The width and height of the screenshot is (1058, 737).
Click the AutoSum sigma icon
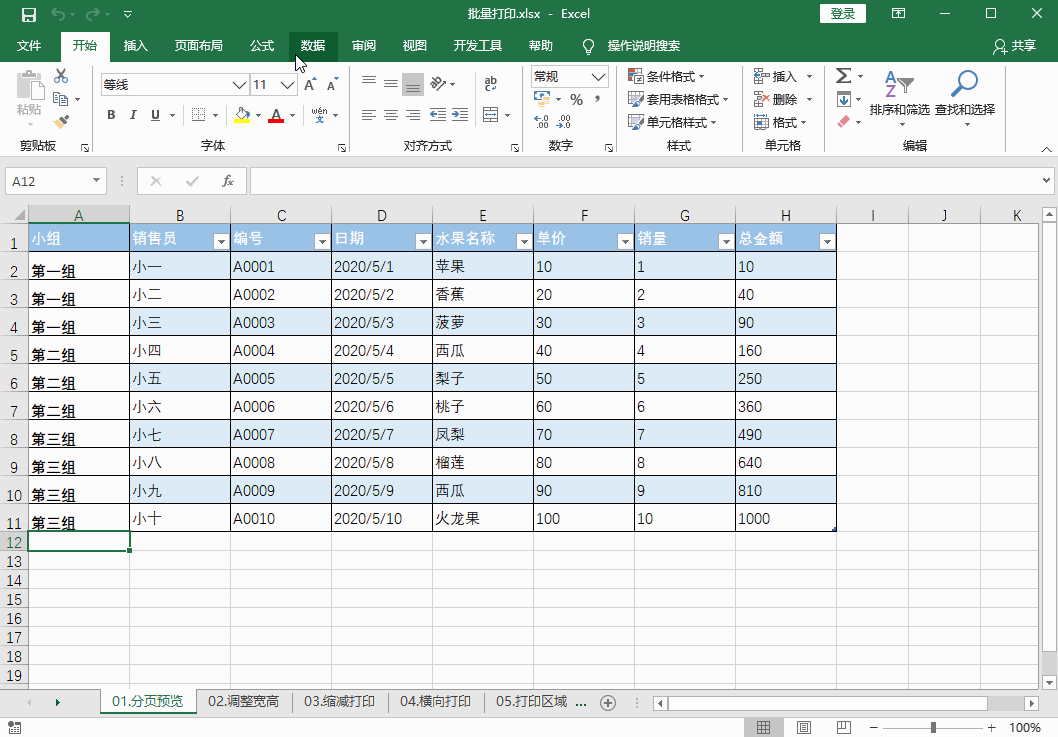[843, 76]
